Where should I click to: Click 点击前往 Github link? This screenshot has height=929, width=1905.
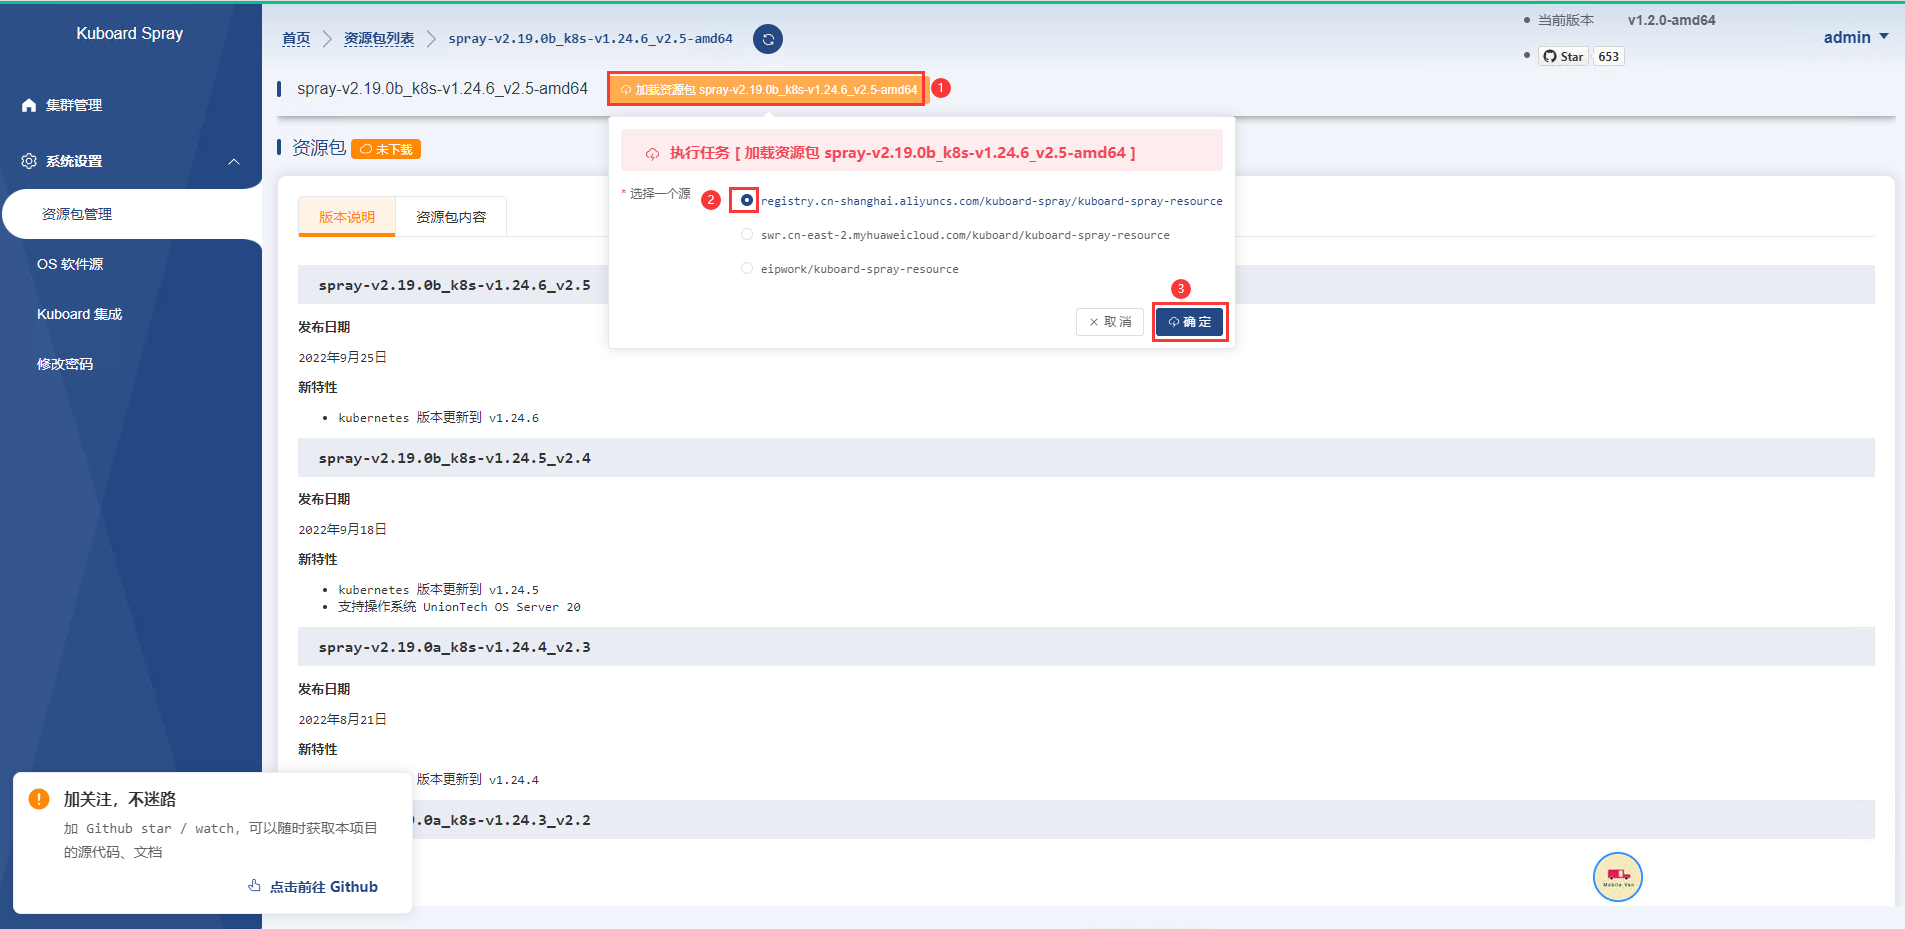pos(313,887)
